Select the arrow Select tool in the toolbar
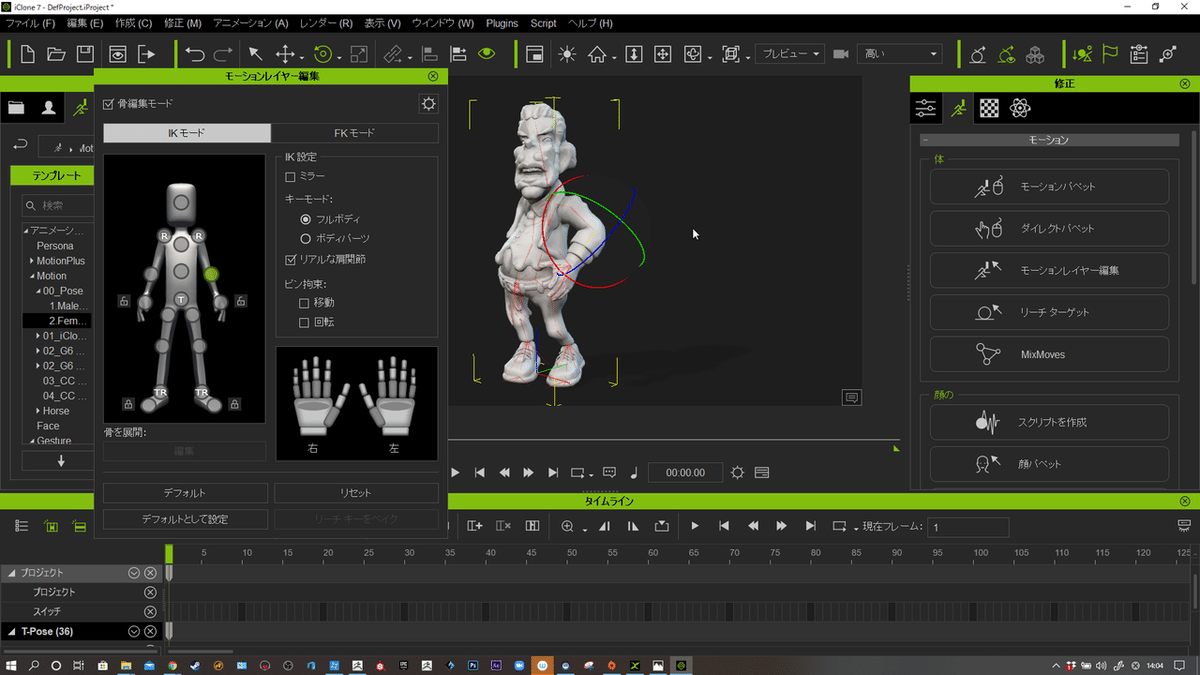The height and width of the screenshot is (675, 1200). pyautogui.click(x=255, y=54)
